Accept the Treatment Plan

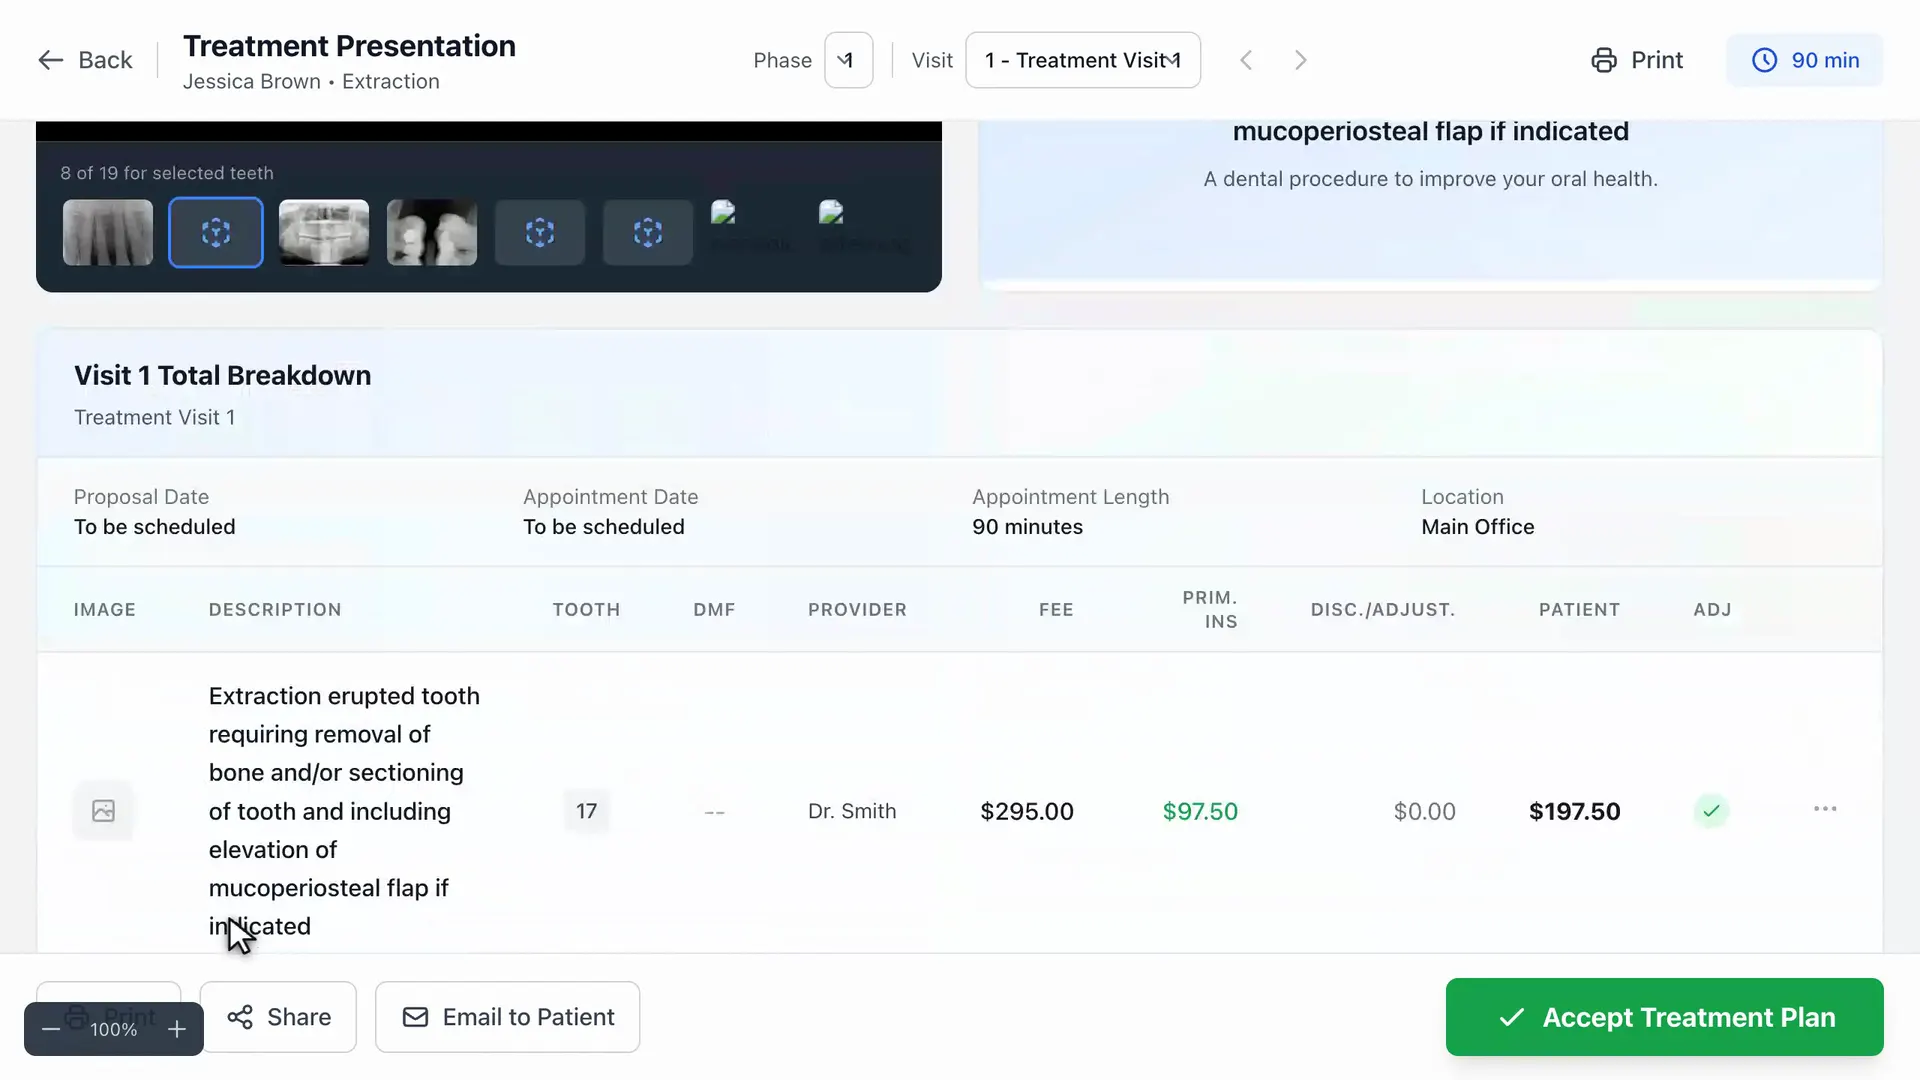click(x=1664, y=1017)
